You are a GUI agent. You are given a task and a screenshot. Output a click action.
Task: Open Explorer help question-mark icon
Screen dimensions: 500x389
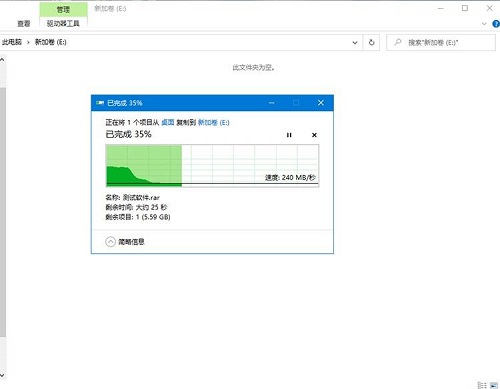[496, 24]
